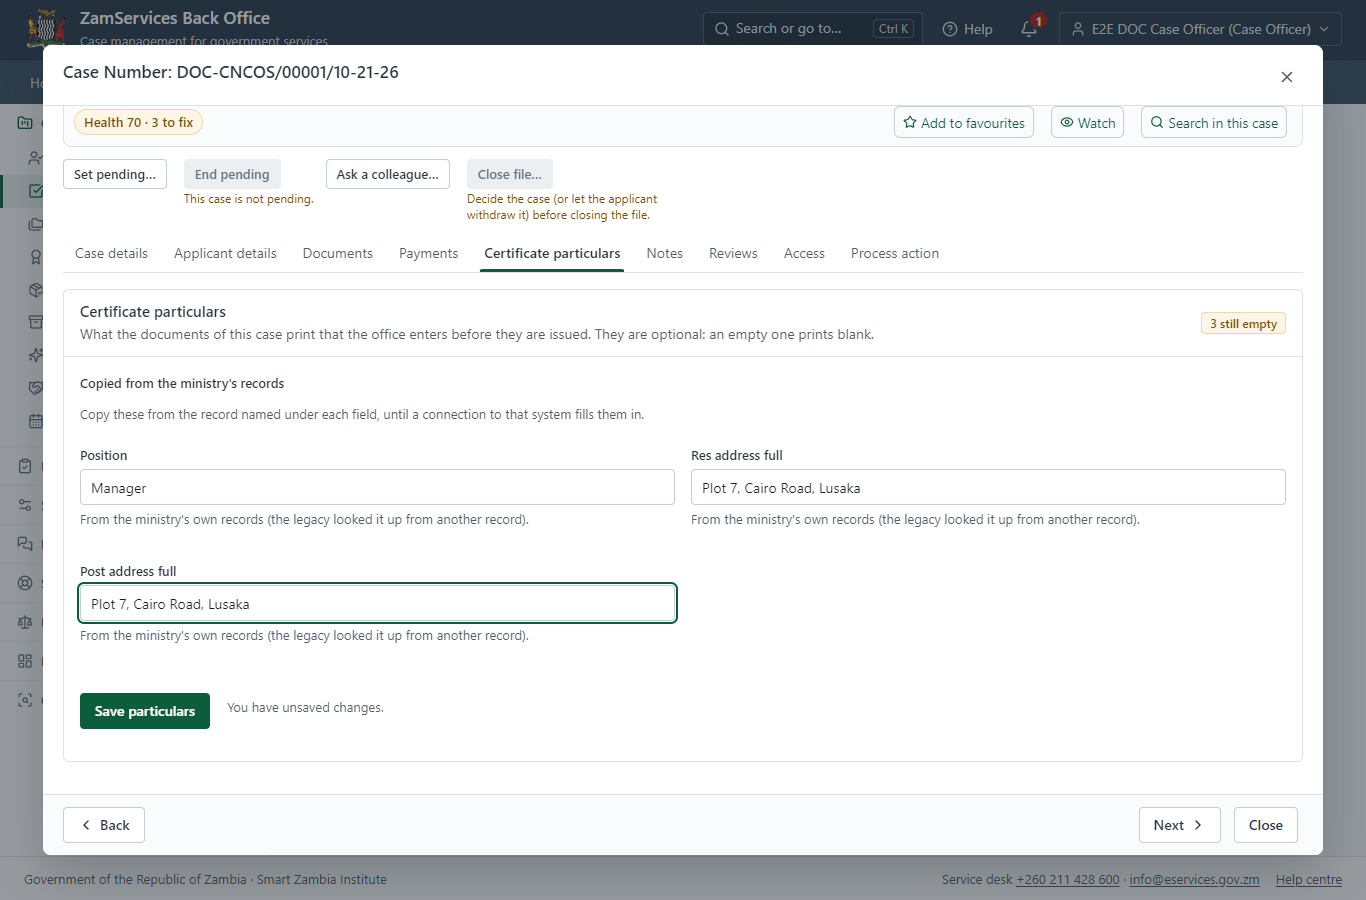Click the clipboard-check icon in the sidebar

coord(25,466)
